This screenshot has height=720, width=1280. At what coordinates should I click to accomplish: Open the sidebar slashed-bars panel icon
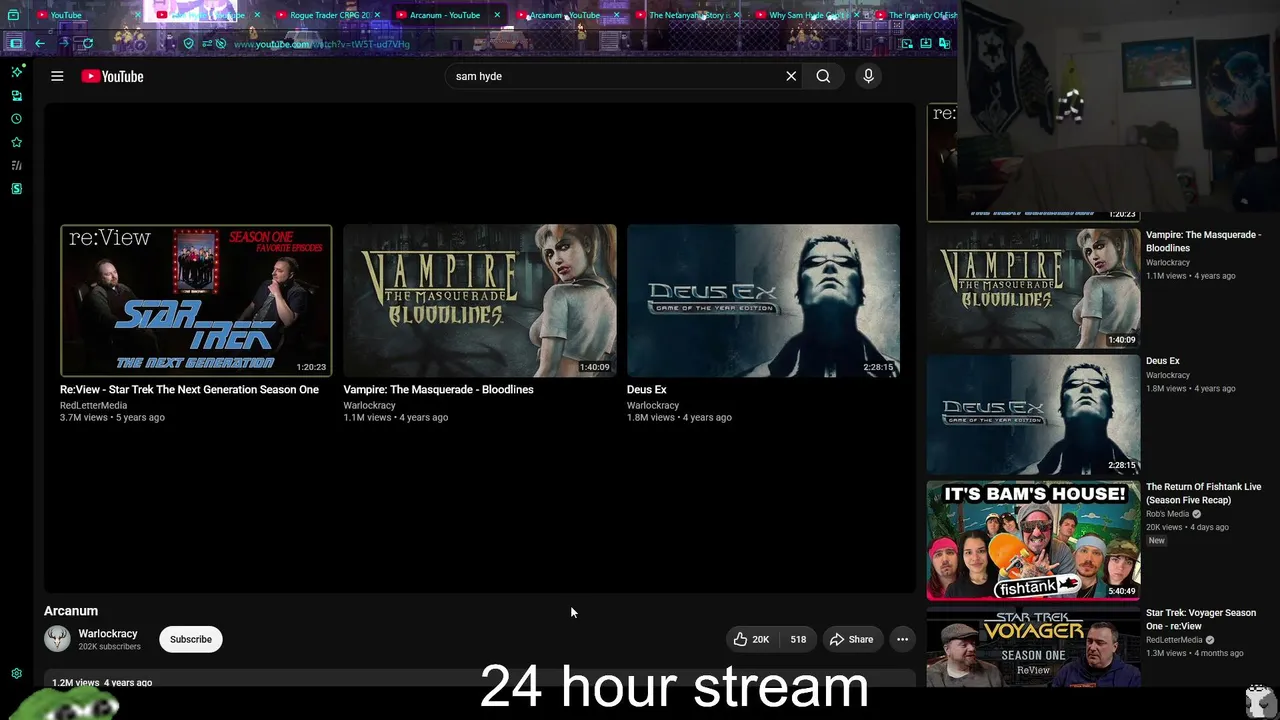(x=16, y=165)
